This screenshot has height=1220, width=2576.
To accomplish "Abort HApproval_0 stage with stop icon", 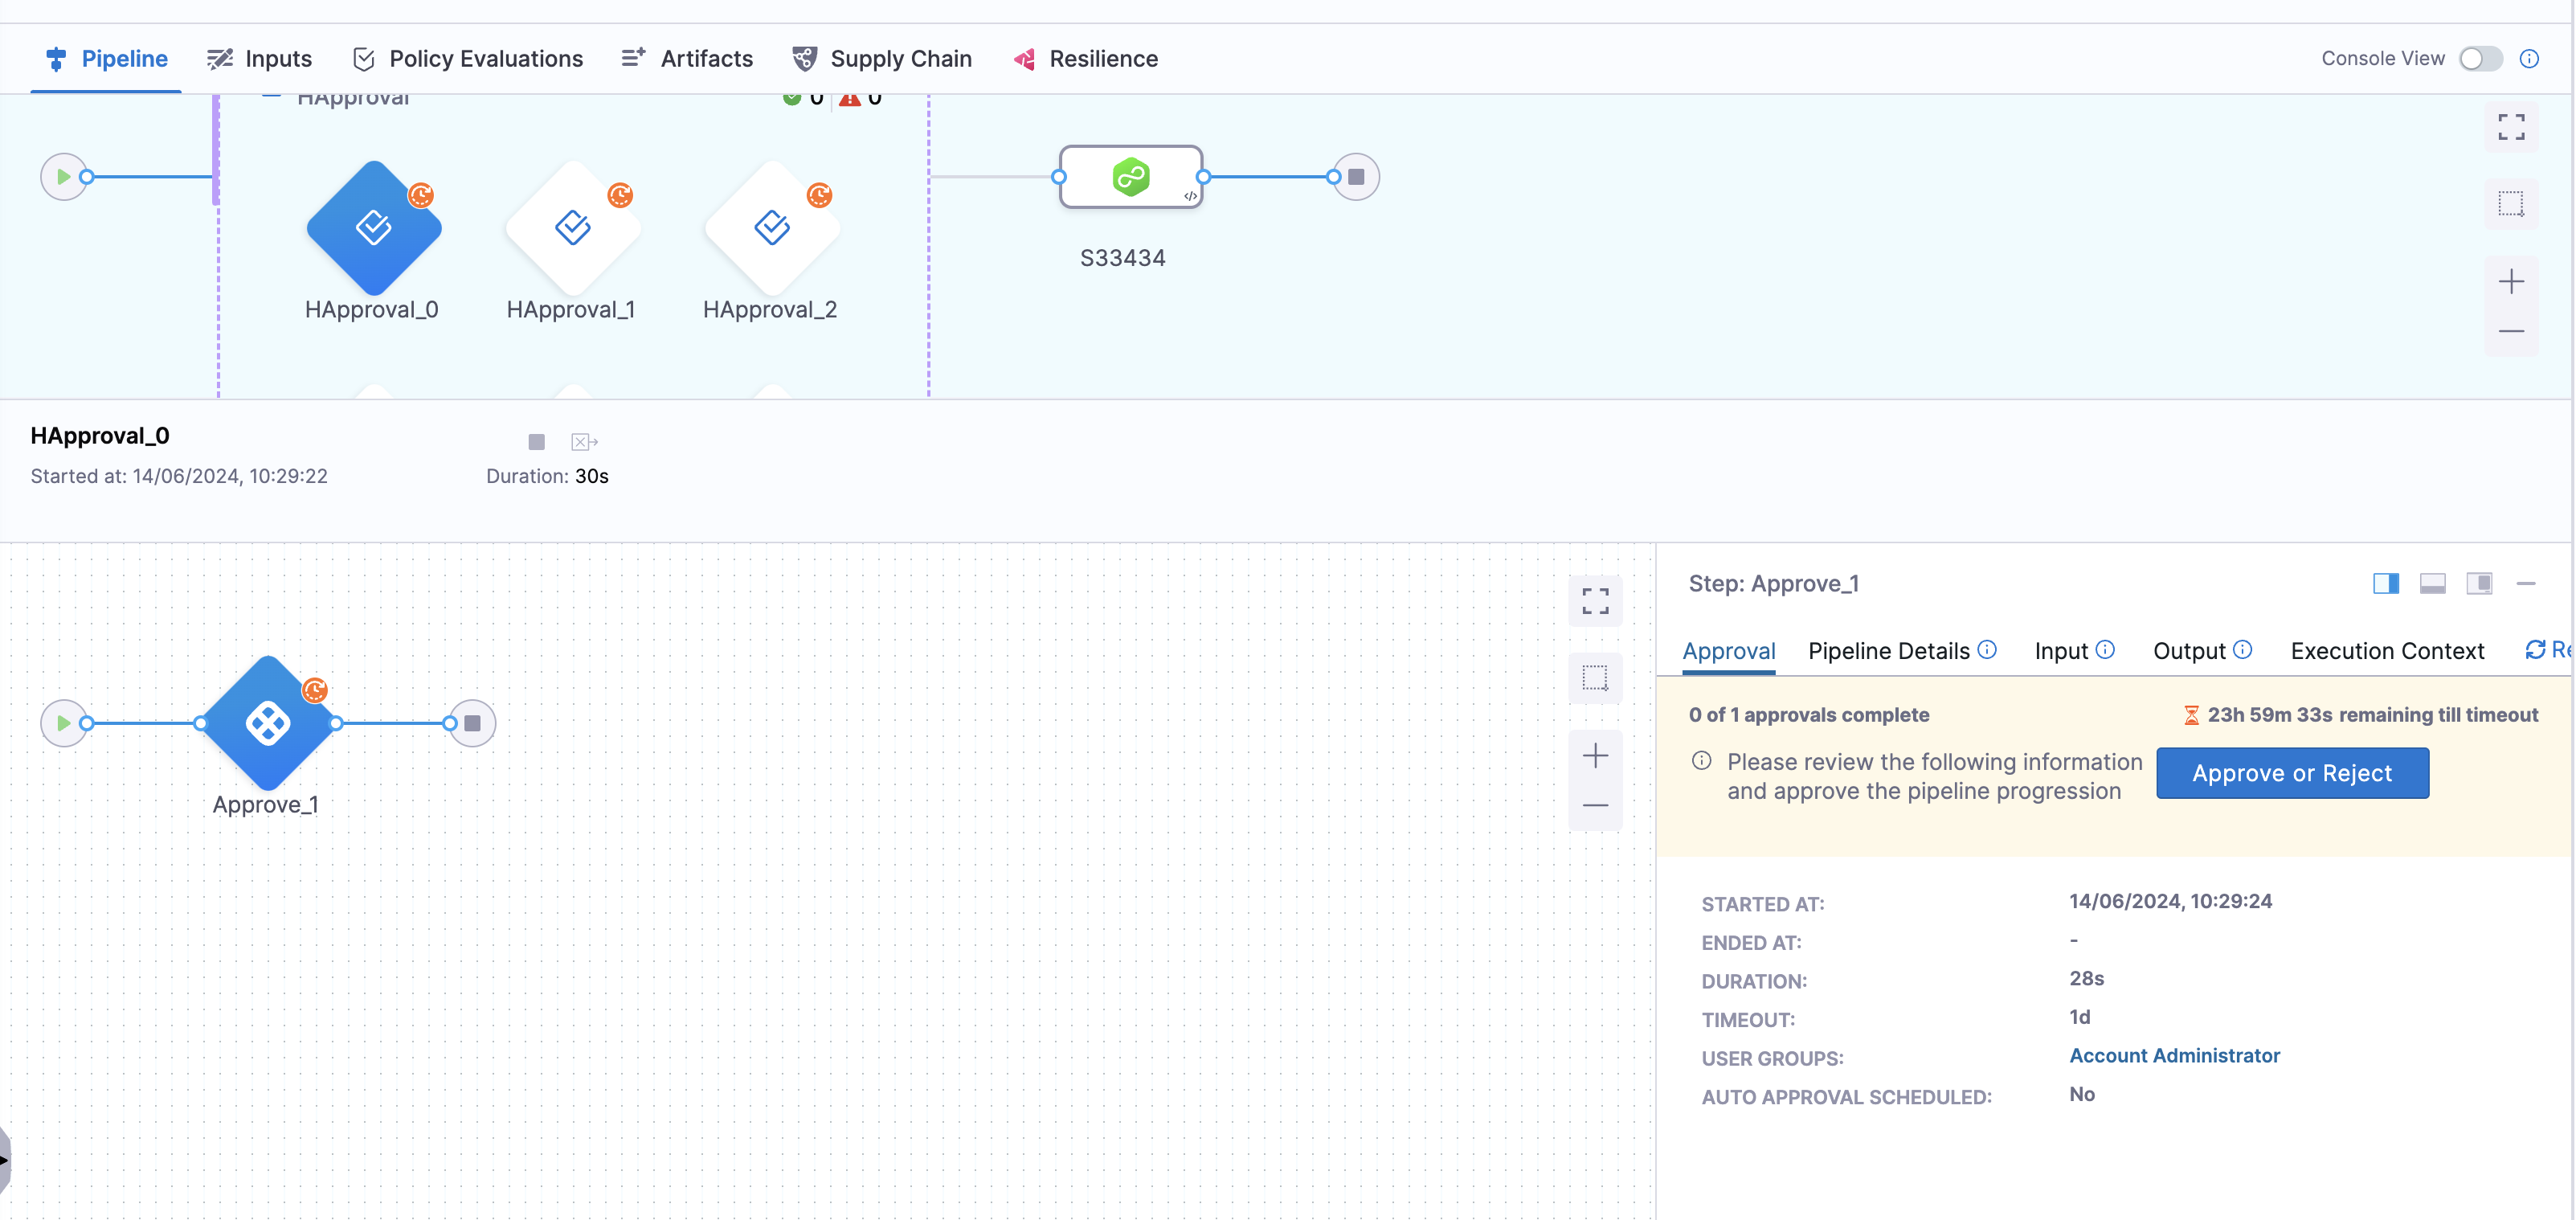I will click(536, 442).
